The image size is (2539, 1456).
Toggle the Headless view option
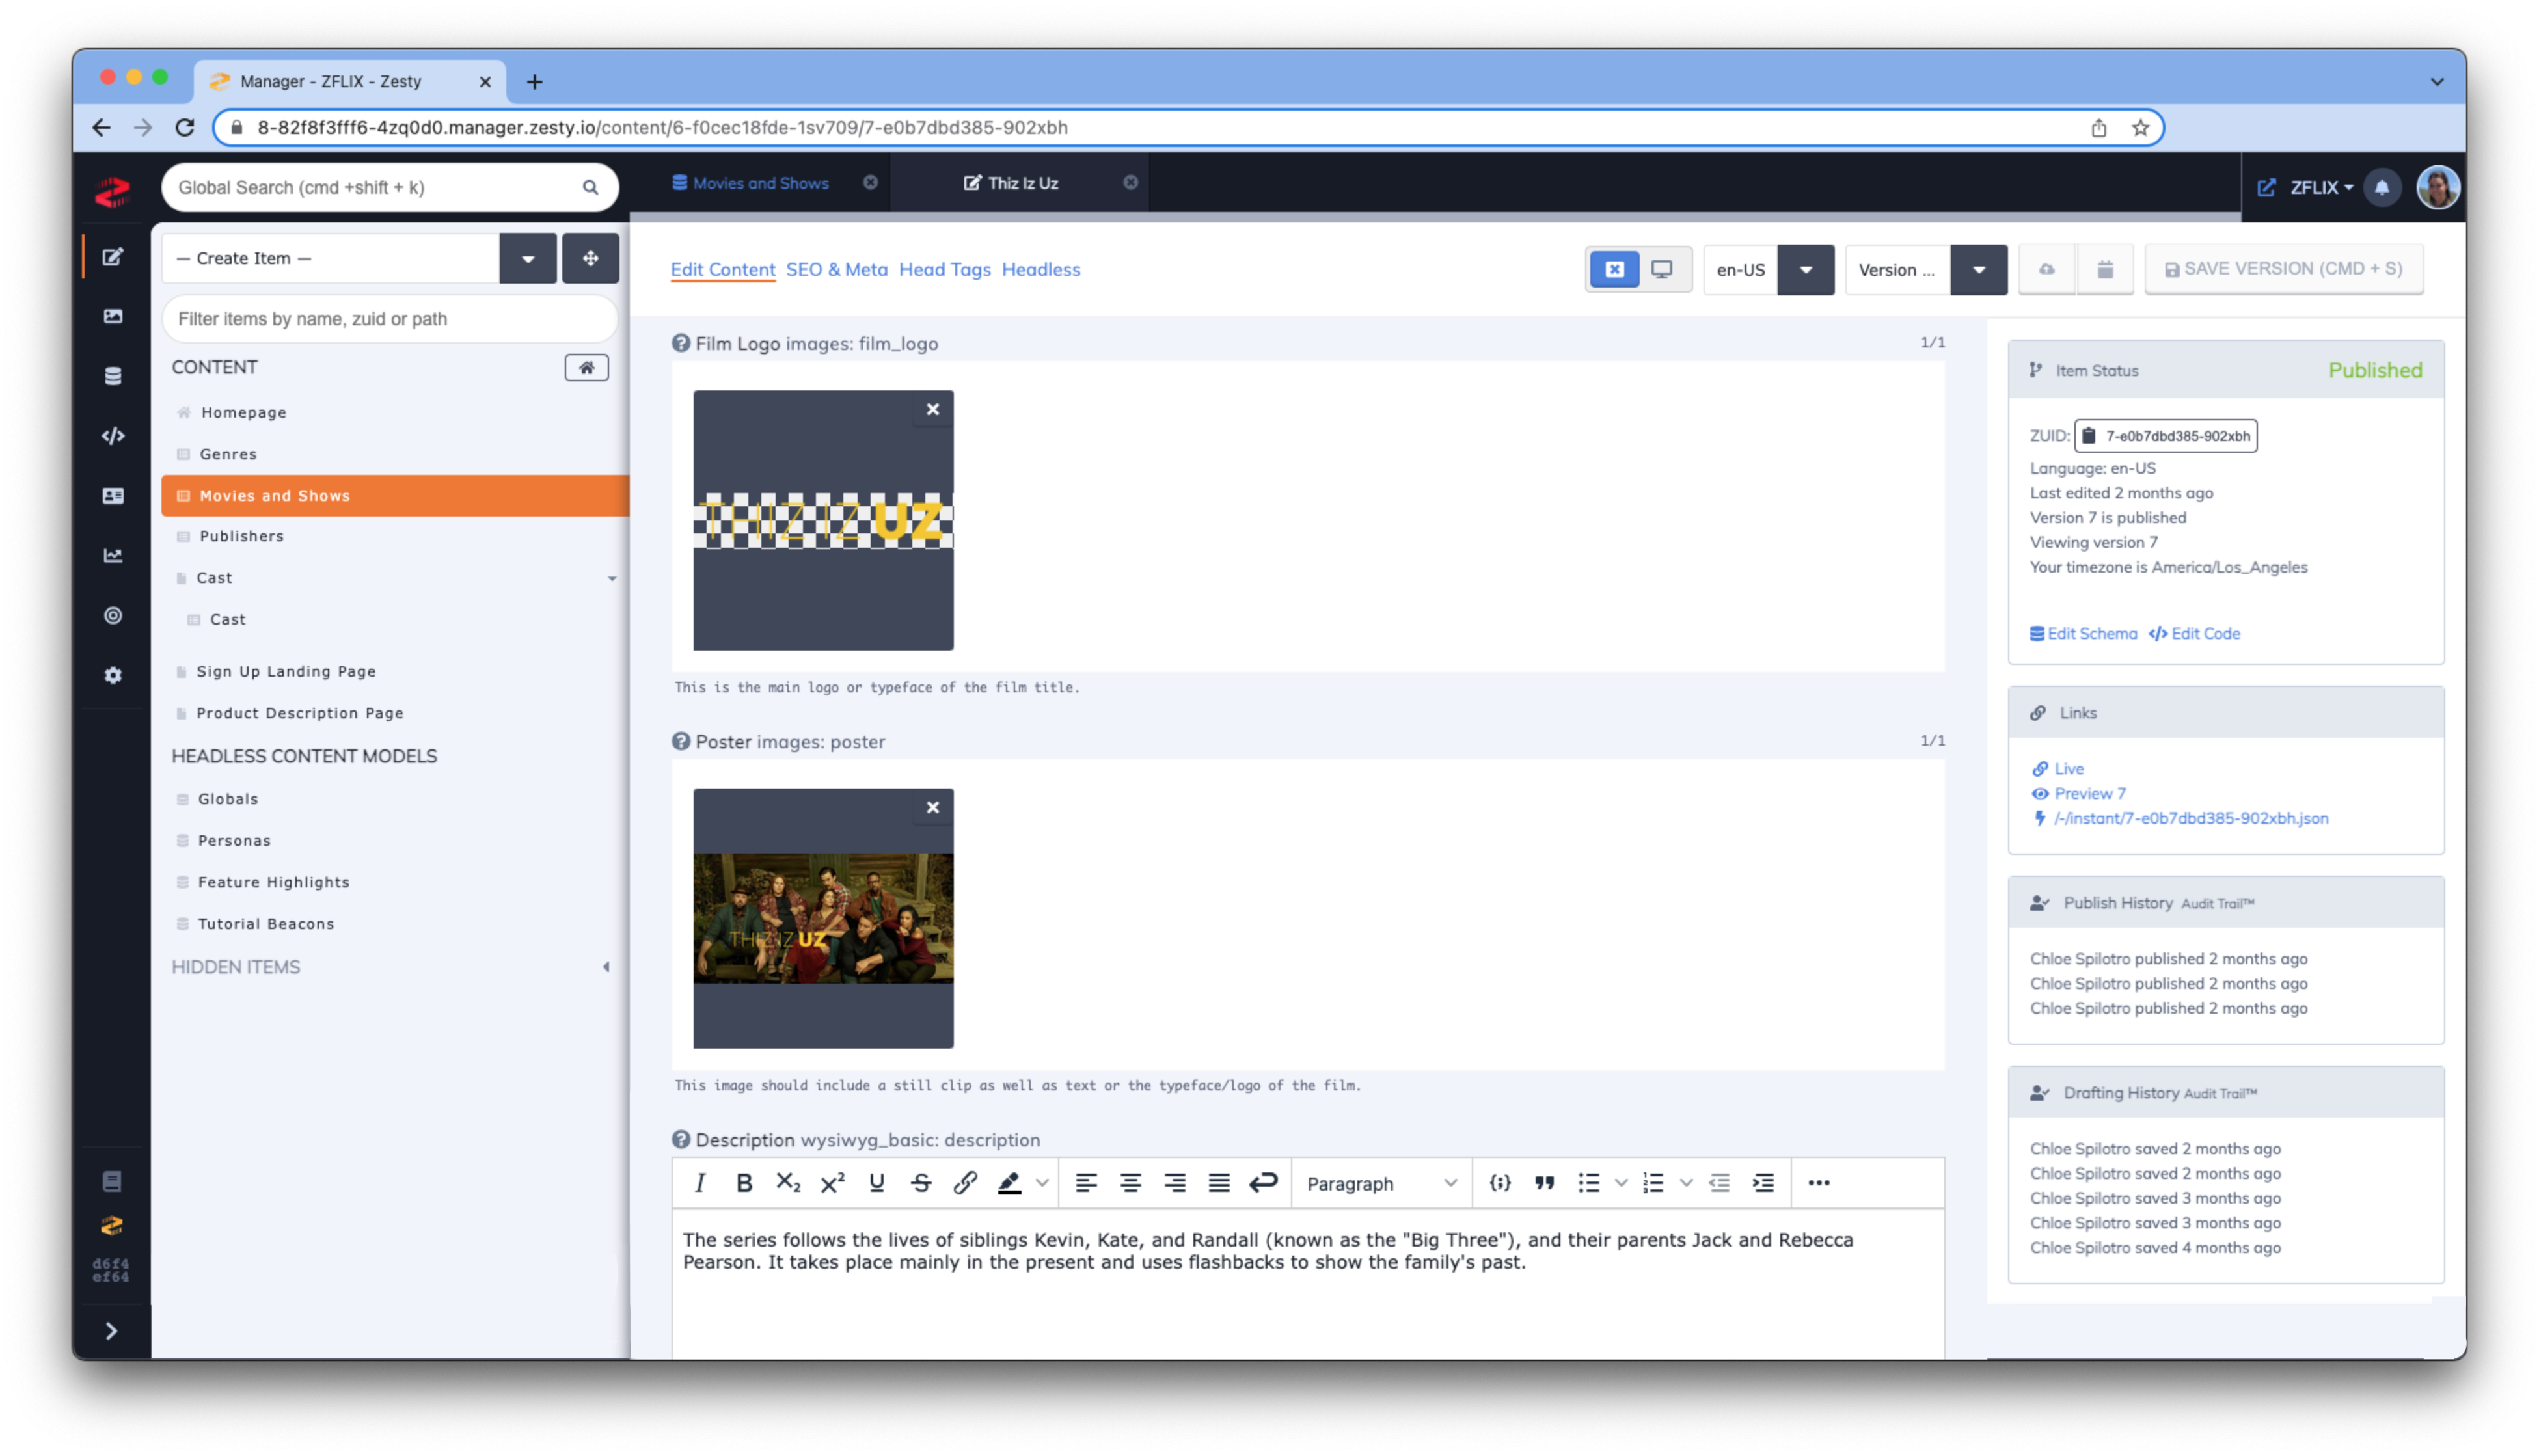1041,269
